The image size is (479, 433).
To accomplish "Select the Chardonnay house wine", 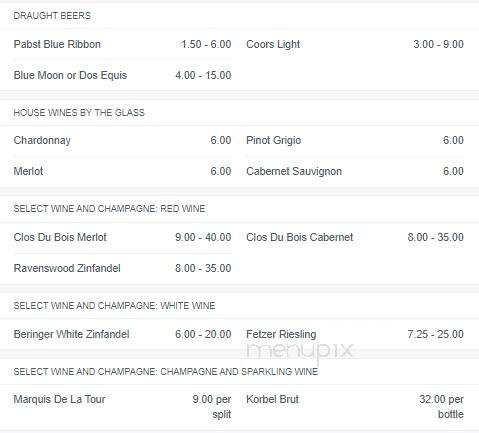I will (x=42, y=140).
